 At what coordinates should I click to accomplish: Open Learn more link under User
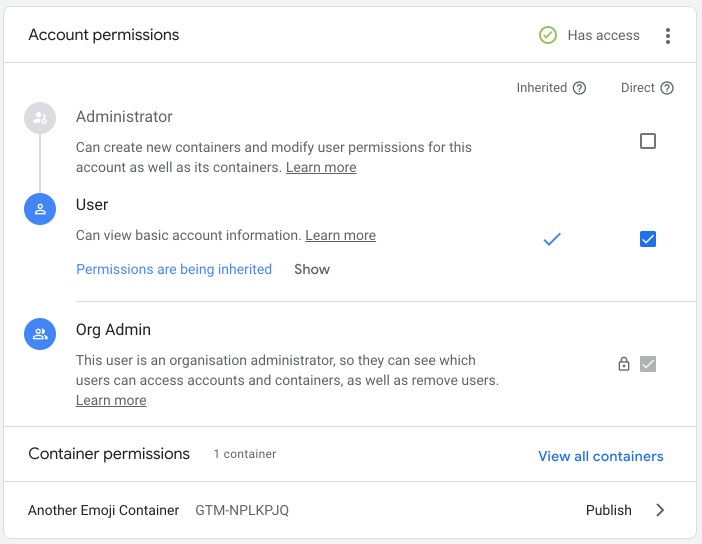point(340,235)
